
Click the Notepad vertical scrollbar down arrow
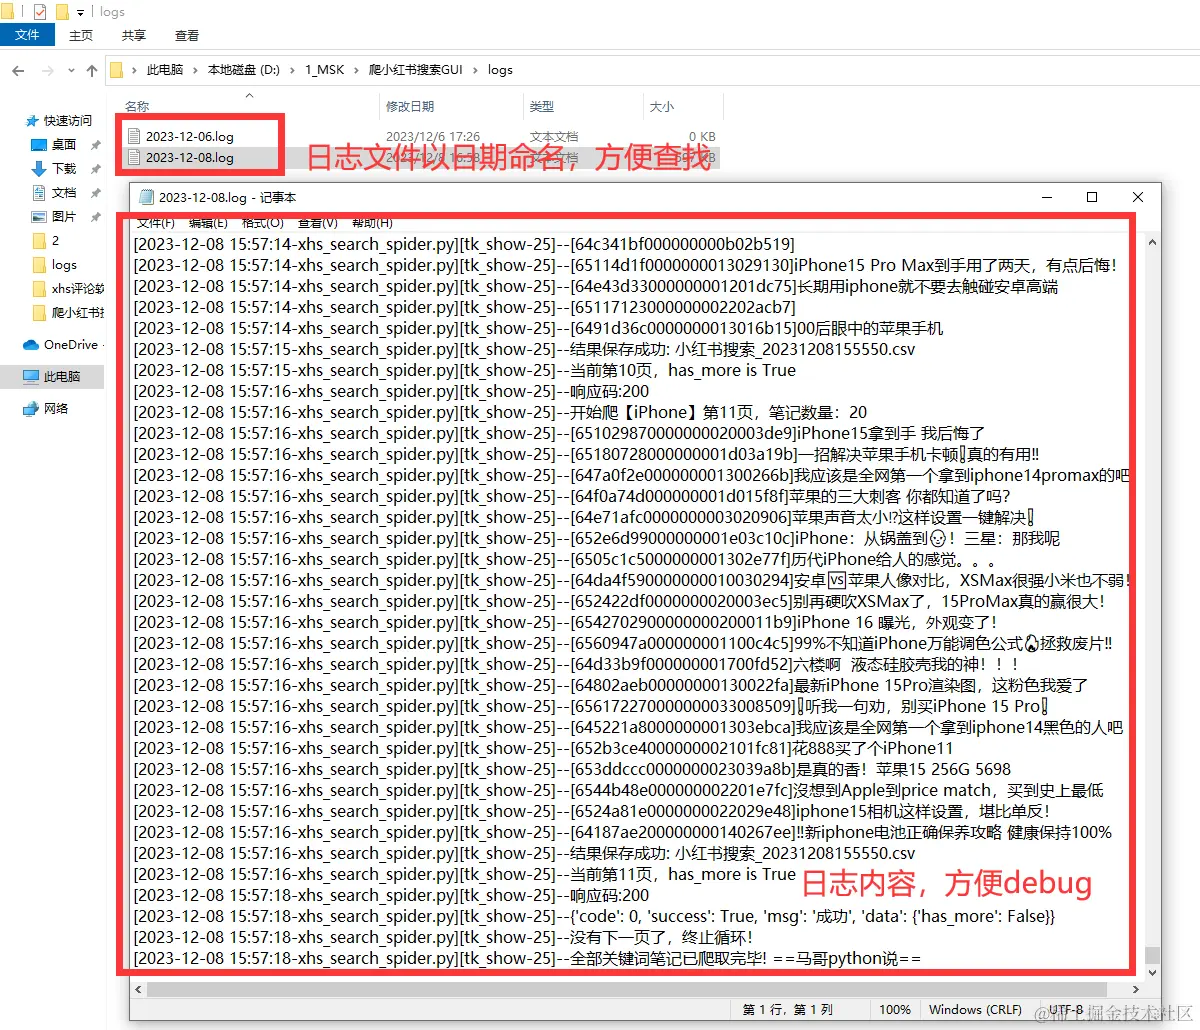pos(1152,971)
